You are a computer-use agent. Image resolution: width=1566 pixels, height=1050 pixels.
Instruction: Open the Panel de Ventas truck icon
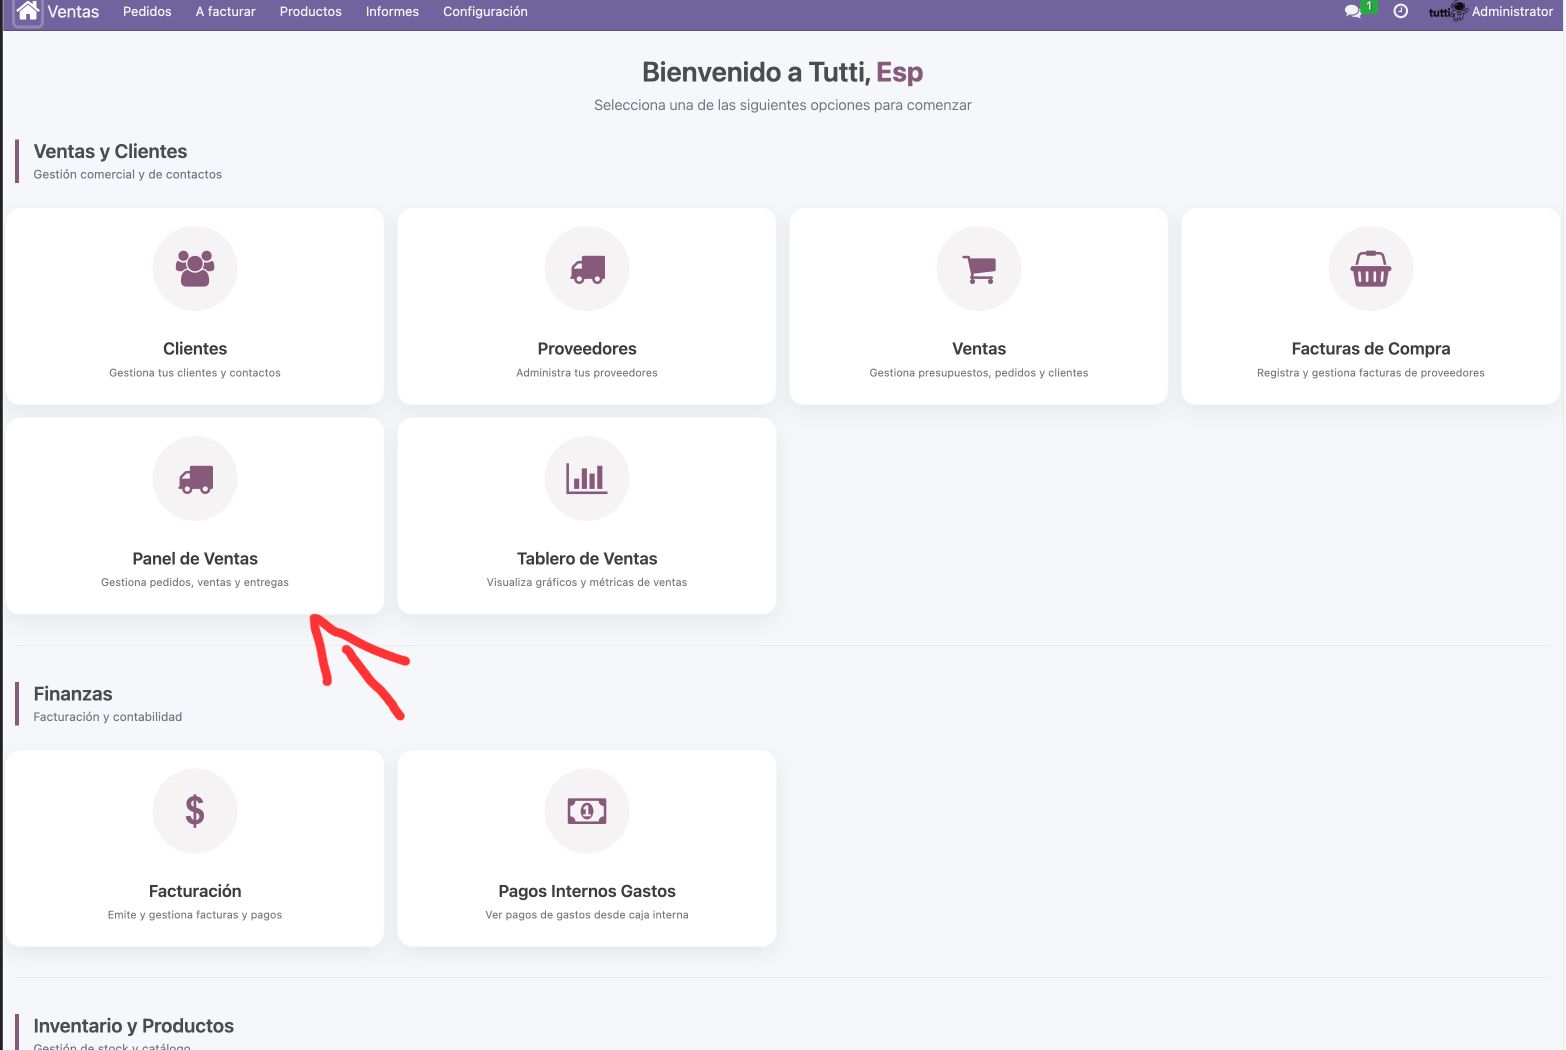195,478
